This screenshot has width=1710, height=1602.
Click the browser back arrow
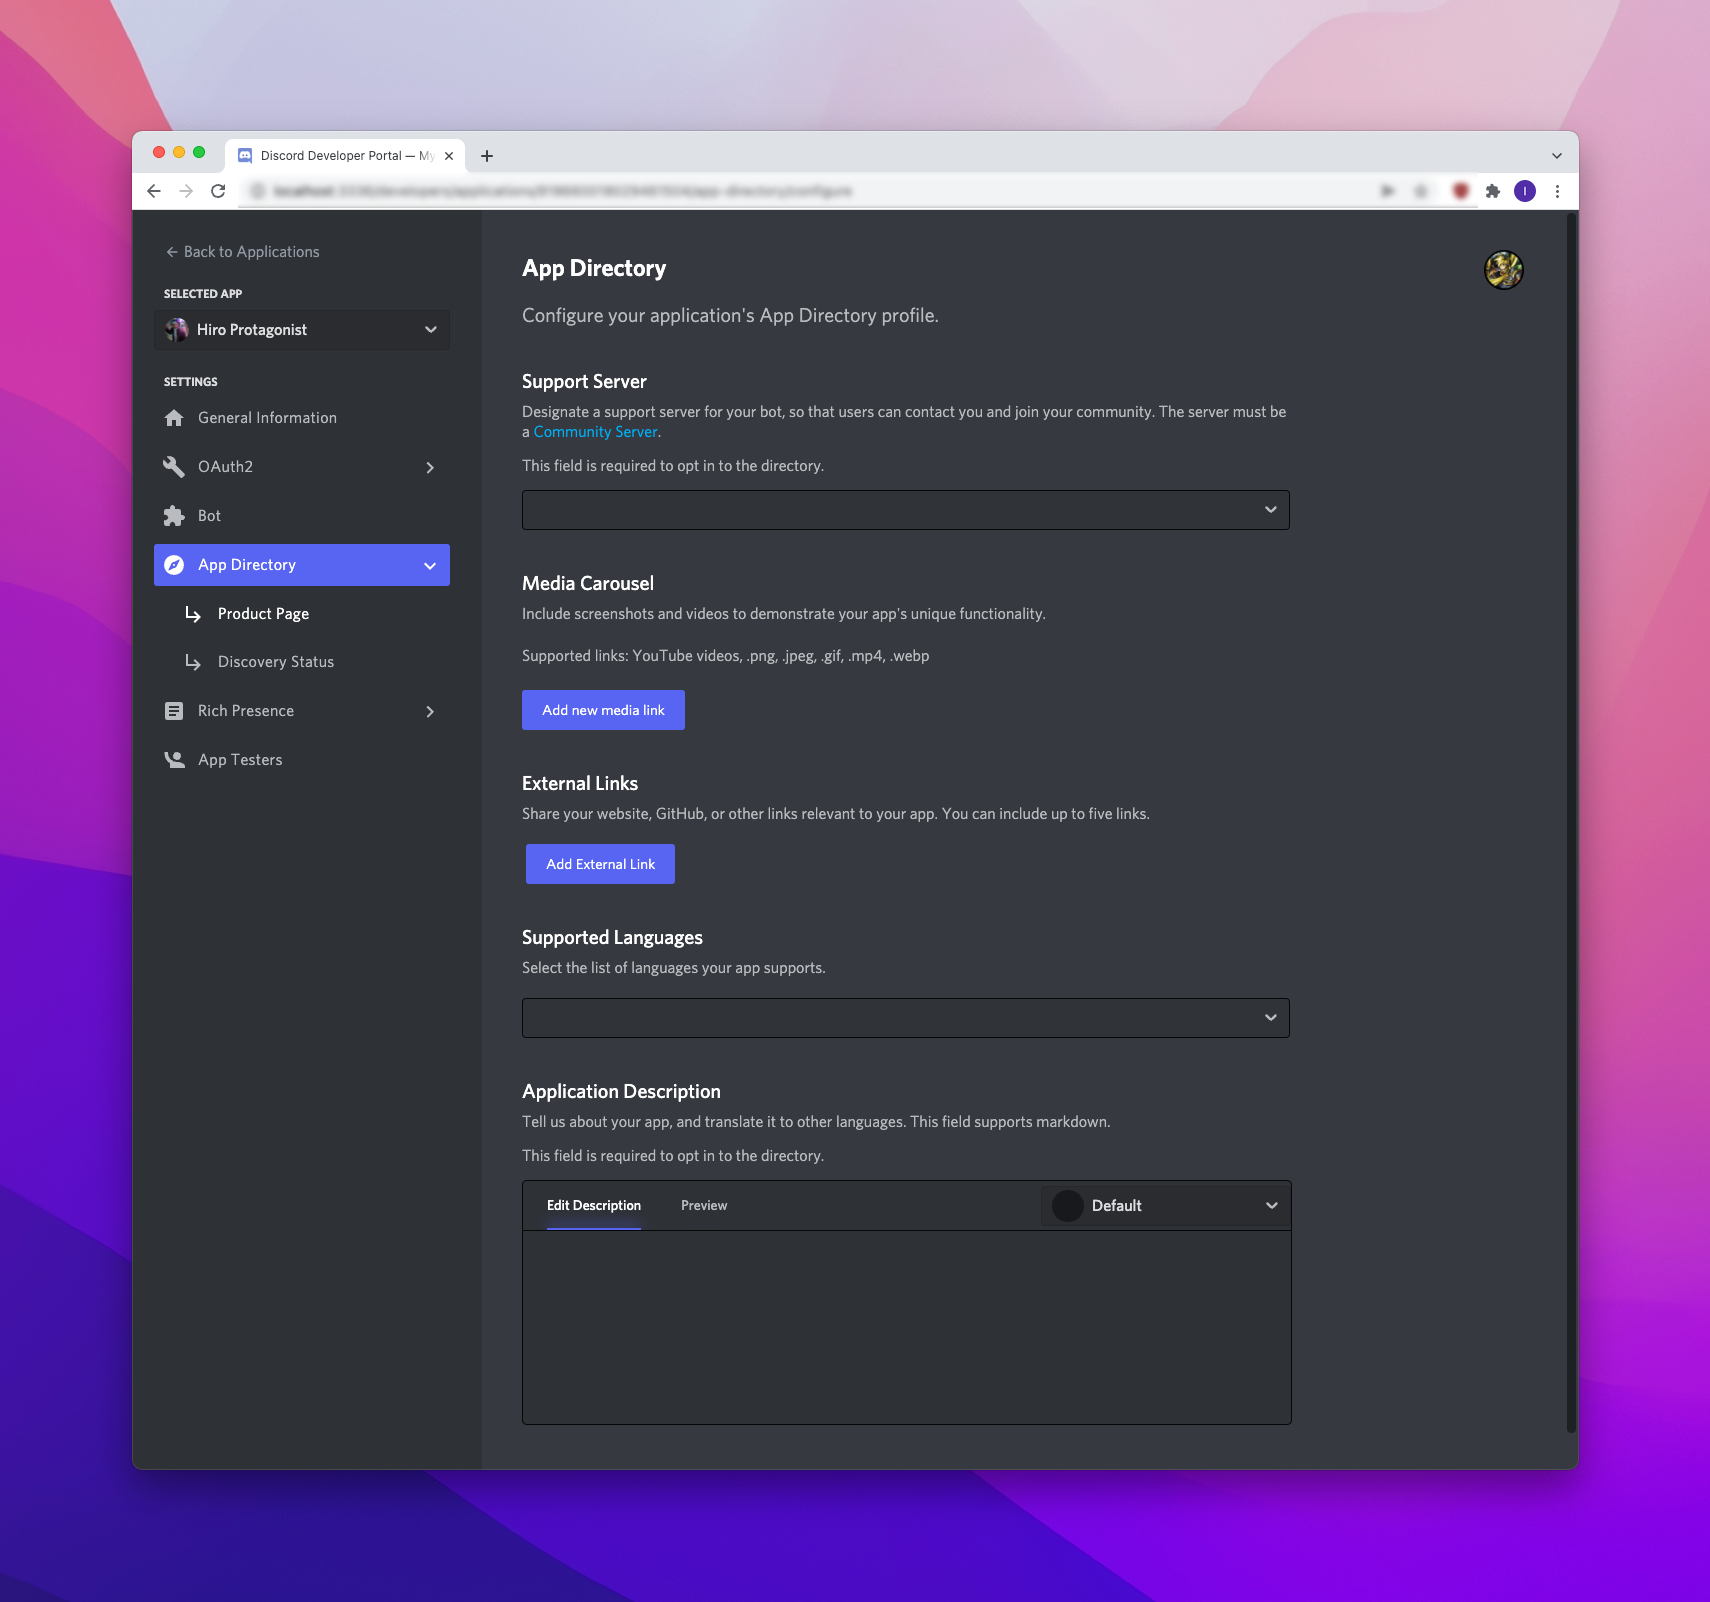pos(153,191)
